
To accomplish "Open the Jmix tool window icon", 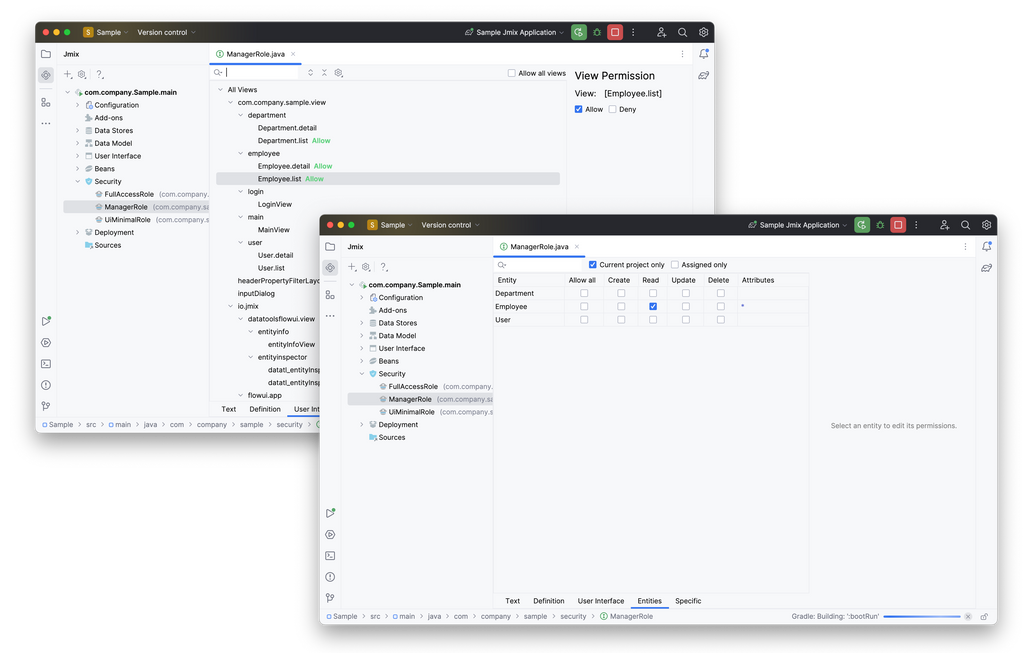I will tap(330, 267).
